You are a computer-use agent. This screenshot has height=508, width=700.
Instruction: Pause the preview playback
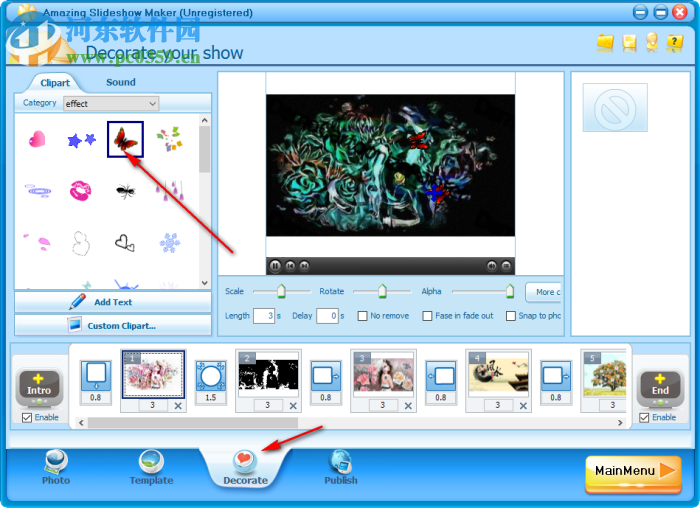275,266
